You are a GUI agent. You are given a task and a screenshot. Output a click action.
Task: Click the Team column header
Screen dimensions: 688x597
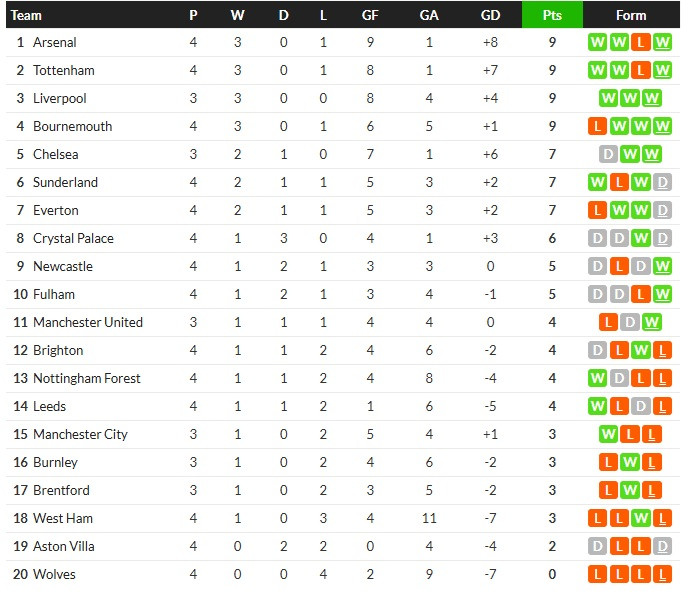click(26, 15)
